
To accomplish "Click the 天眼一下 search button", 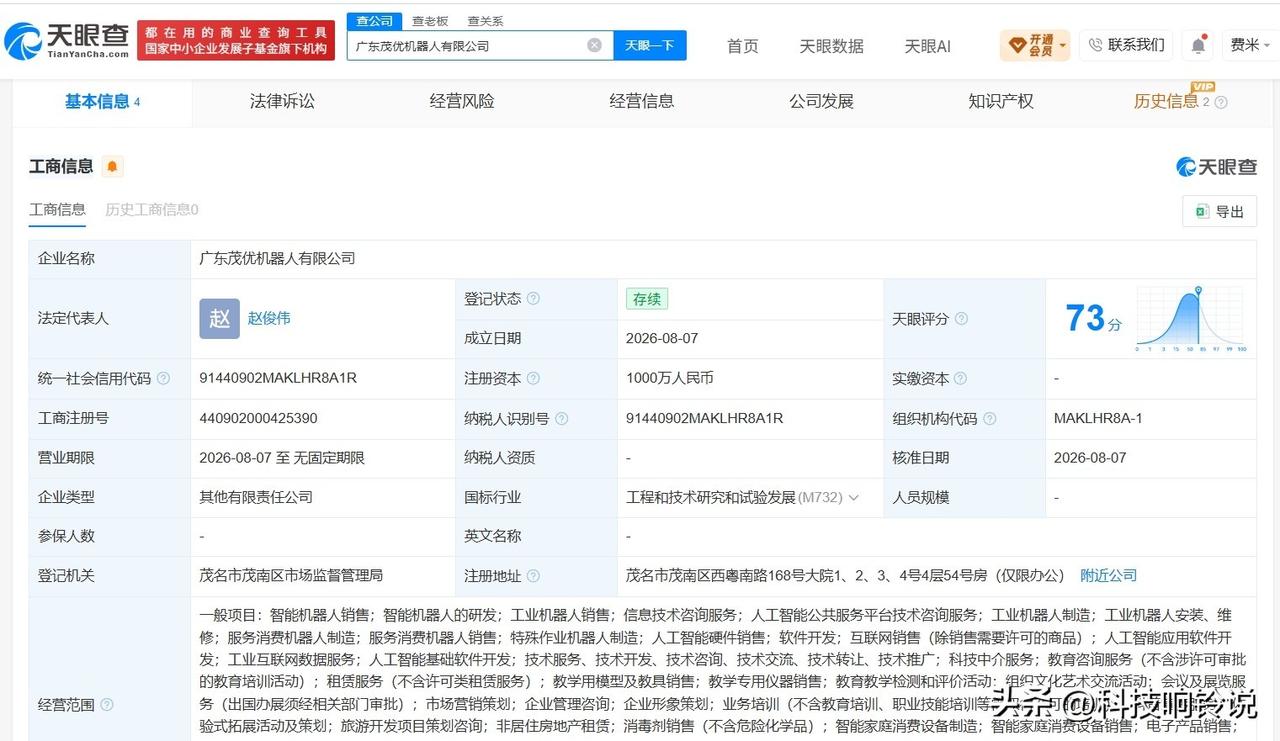I will pyautogui.click(x=650, y=45).
